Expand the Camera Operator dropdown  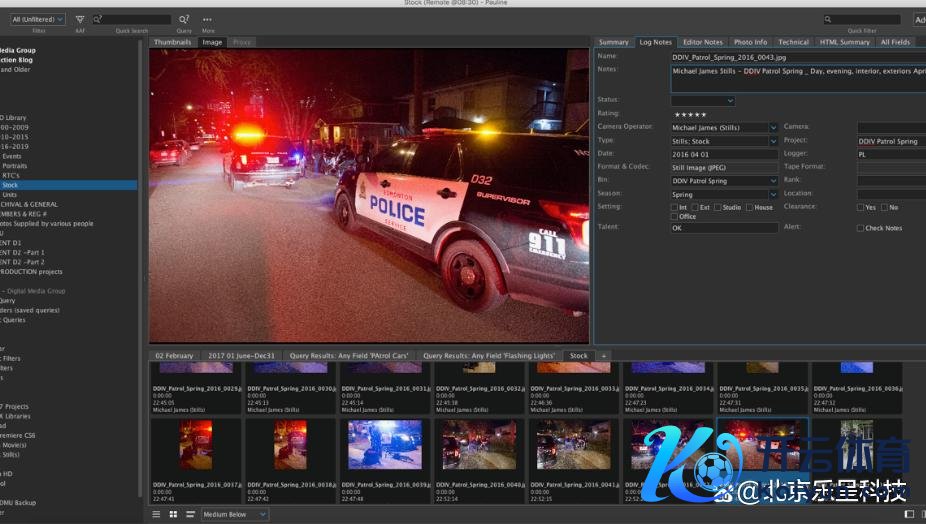tap(773, 128)
